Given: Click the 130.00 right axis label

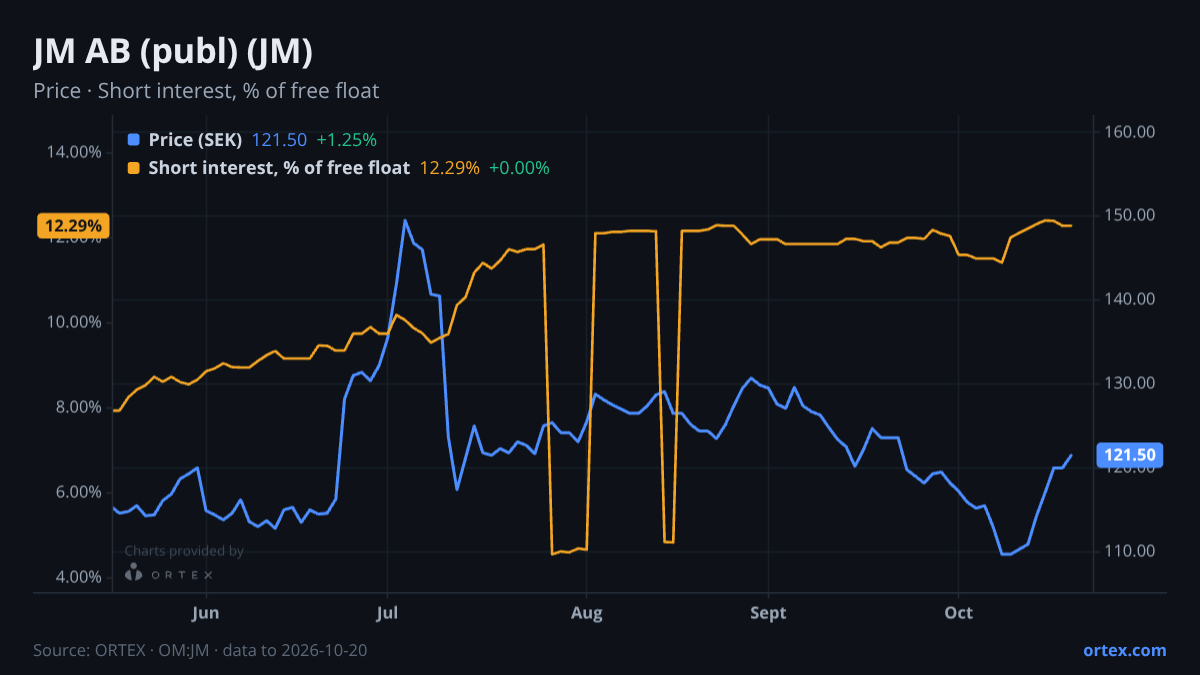Looking at the screenshot, I should point(1130,383).
